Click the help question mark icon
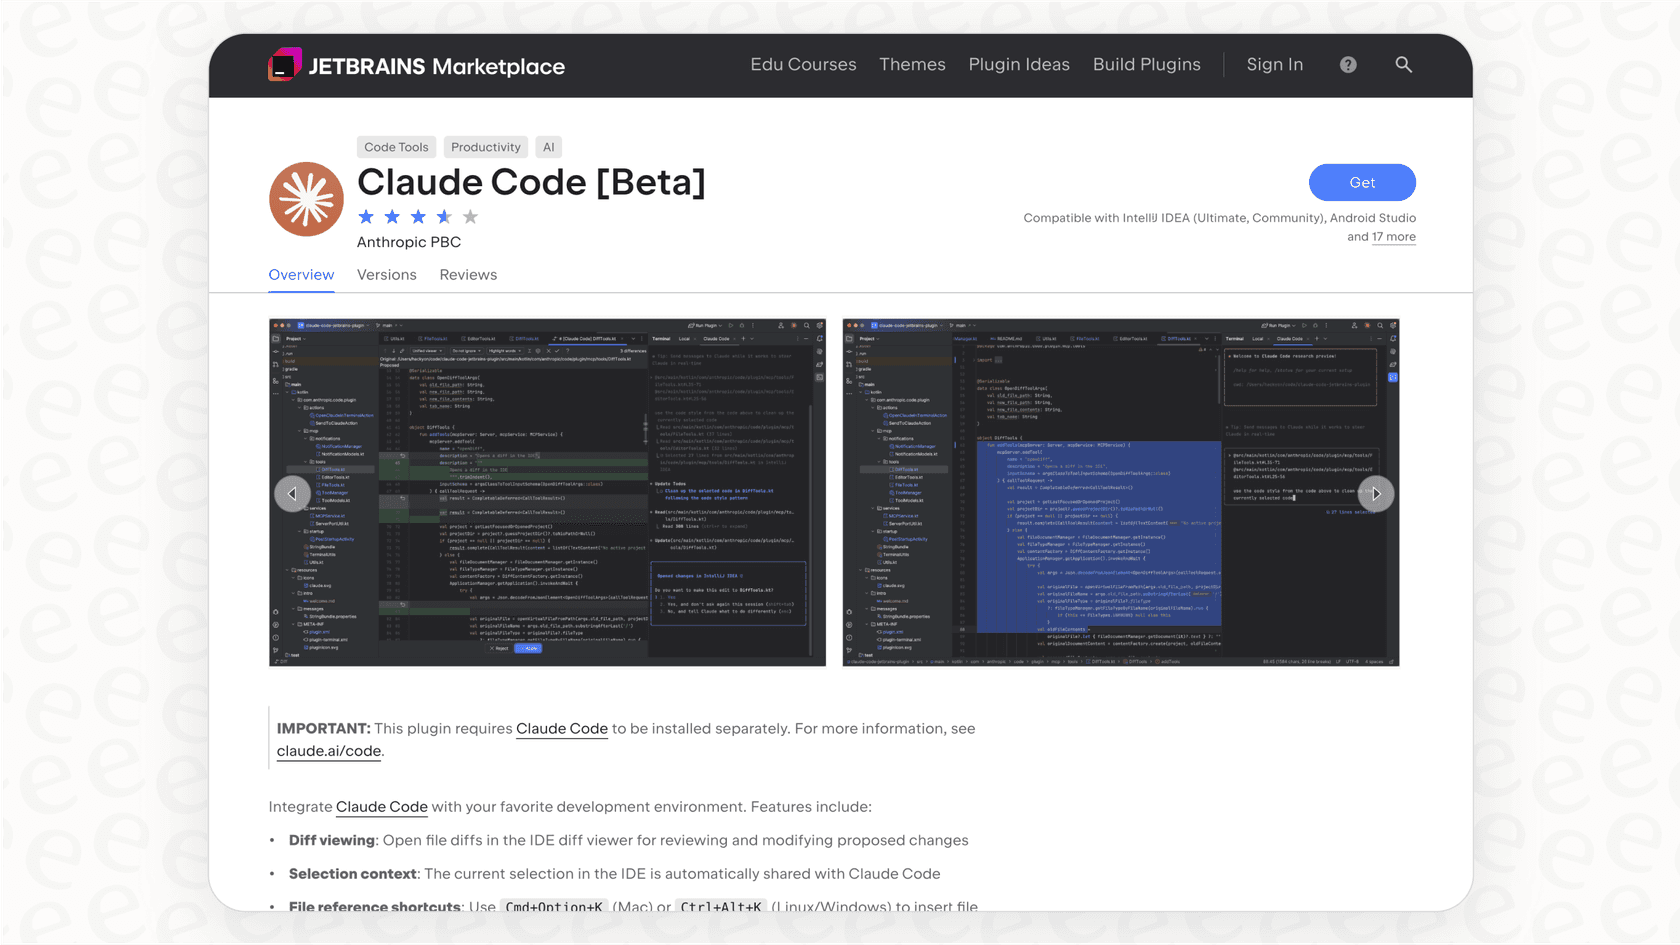 pyautogui.click(x=1347, y=64)
